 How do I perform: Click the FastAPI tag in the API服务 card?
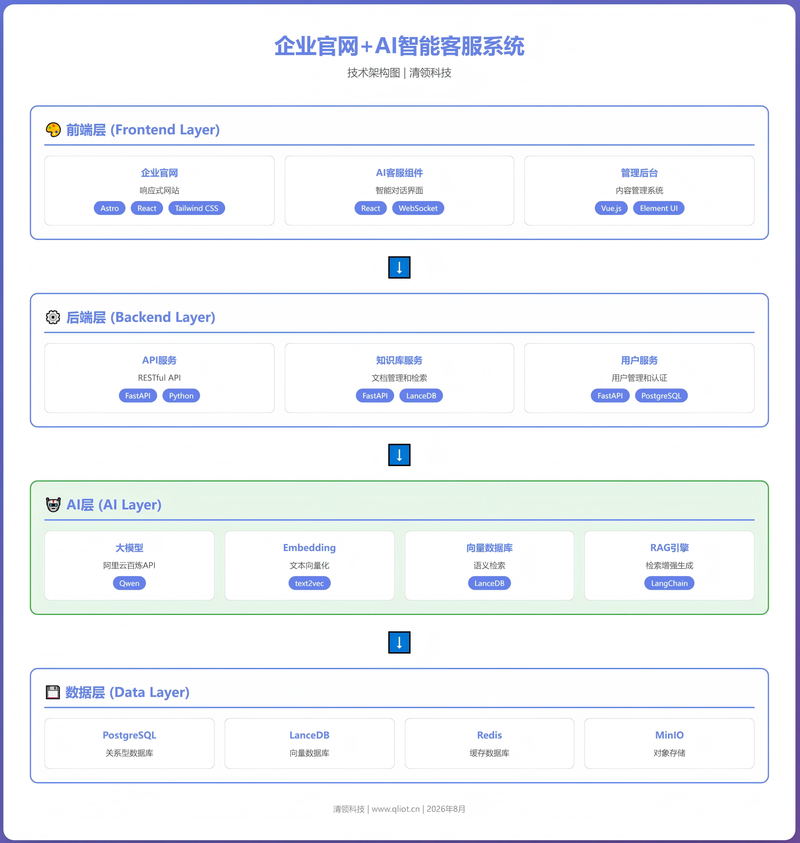[138, 396]
